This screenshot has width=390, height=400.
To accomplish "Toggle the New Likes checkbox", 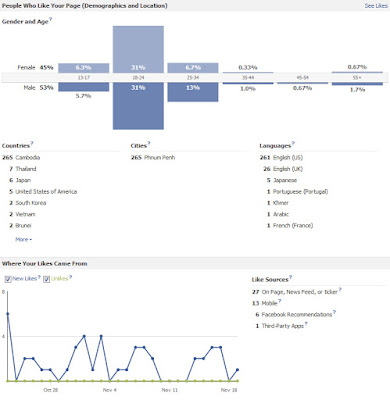I will click(8, 279).
